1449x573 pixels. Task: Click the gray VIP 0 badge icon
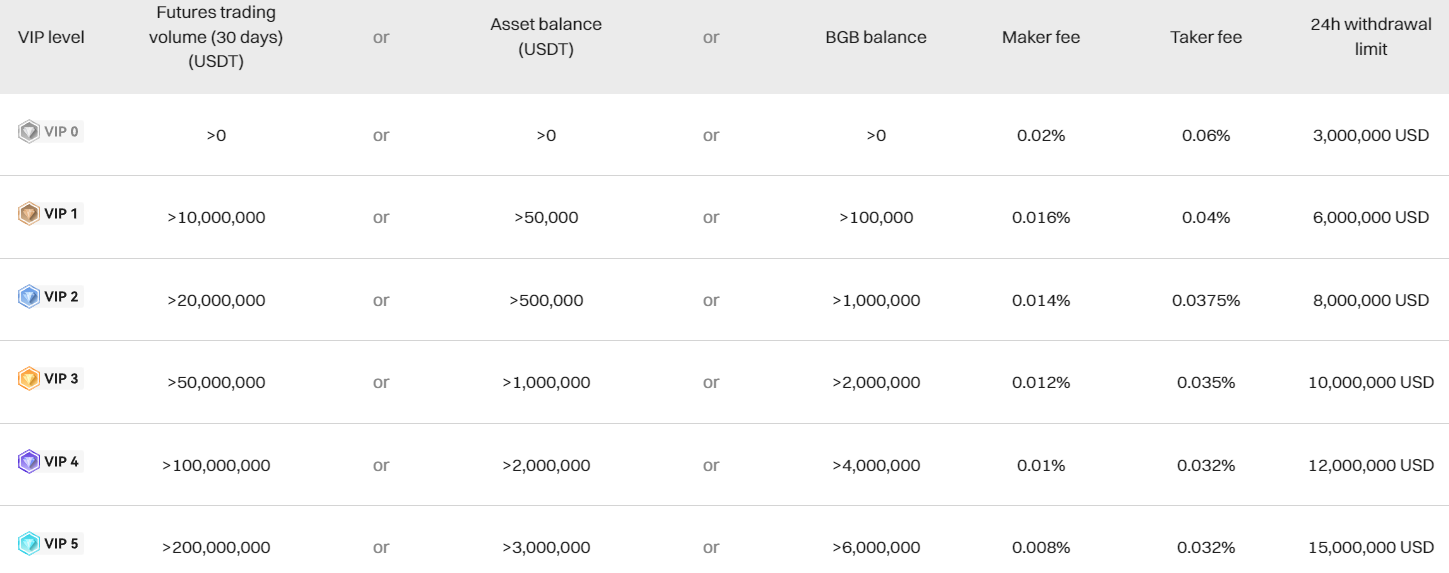(x=29, y=131)
